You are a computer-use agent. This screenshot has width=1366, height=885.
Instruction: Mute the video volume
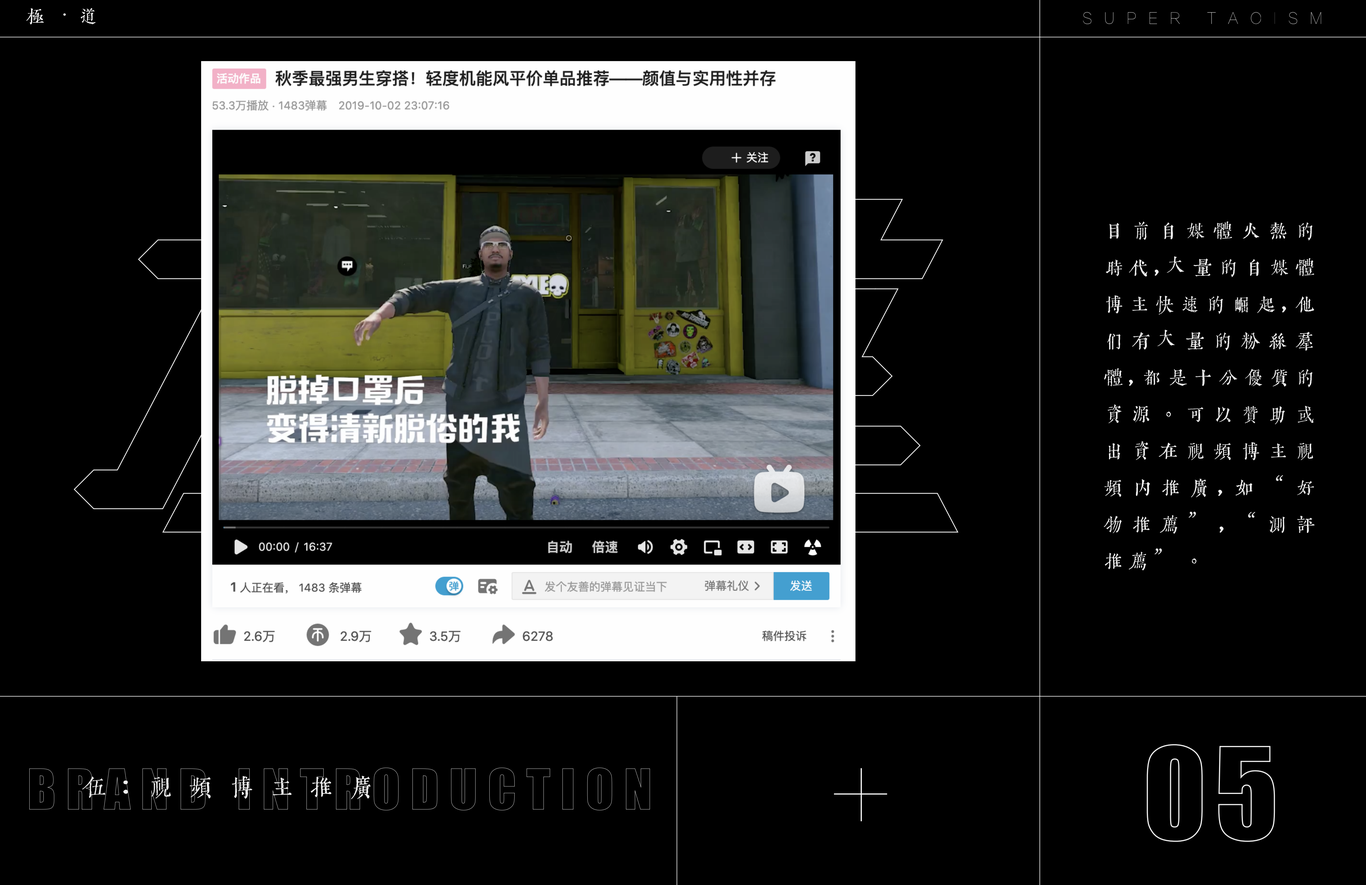645,547
